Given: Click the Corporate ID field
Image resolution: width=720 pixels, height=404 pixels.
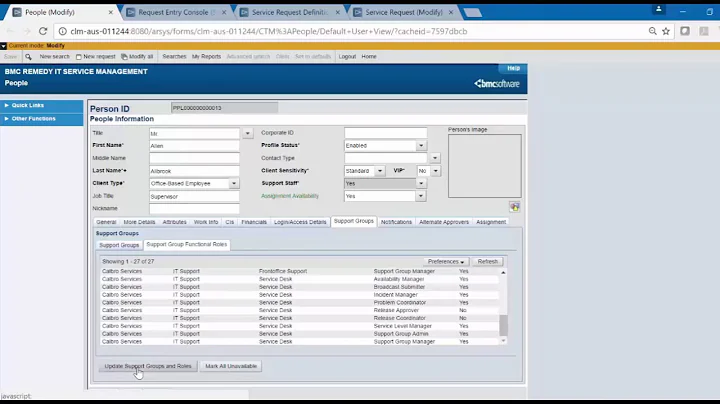Looking at the screenshot, I should pyautogui.click(x=385, y=133).
